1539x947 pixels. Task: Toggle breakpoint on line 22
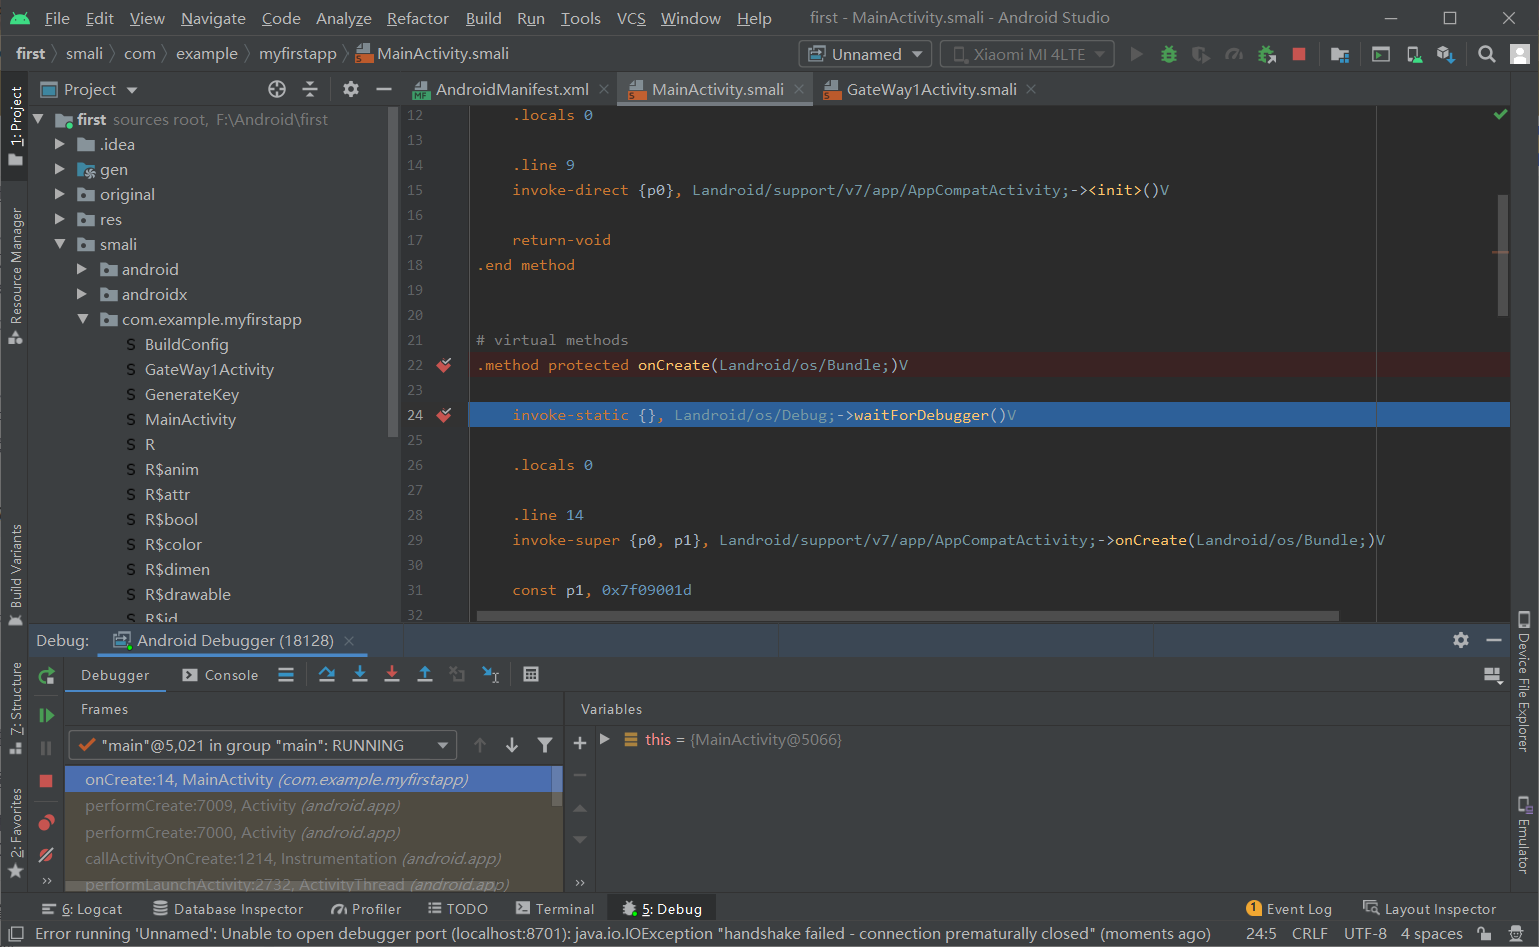point(444,365)
